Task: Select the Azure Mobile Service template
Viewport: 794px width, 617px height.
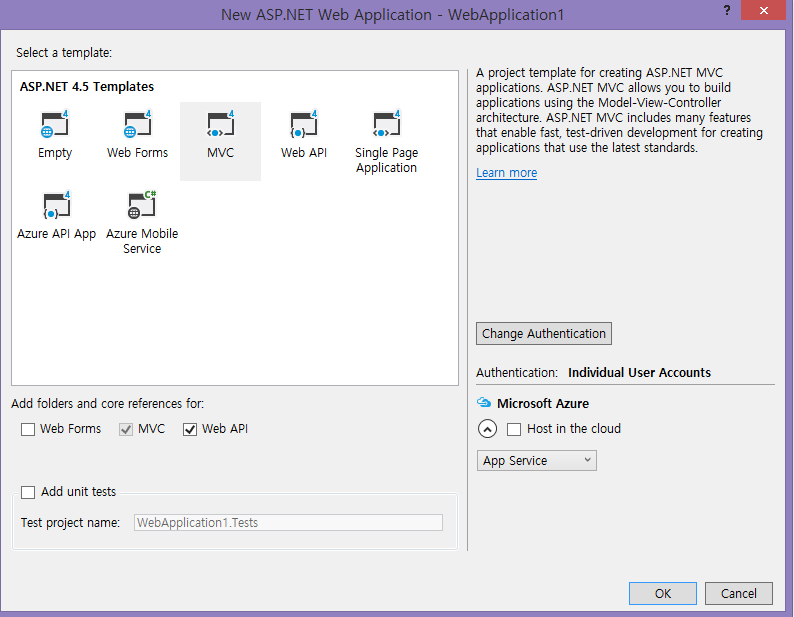Action: click(x=142, y=206)
